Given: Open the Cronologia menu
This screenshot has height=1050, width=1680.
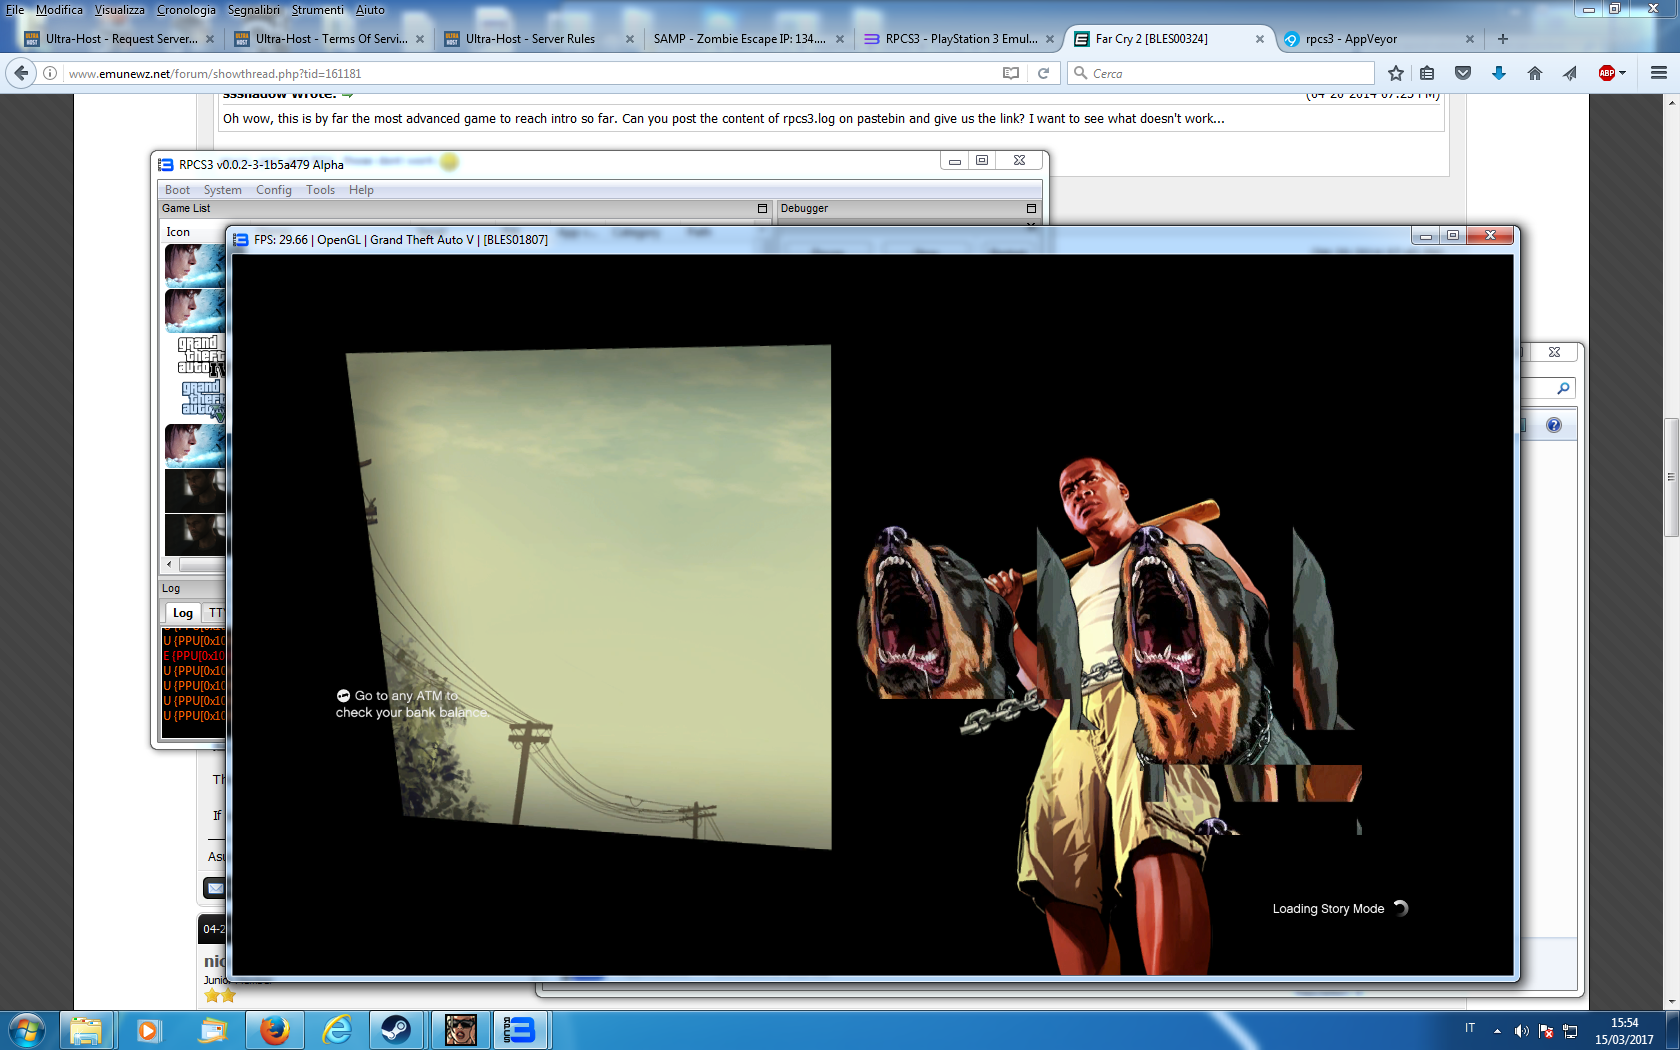Looking at the screenshot, I should pos(186,10).
